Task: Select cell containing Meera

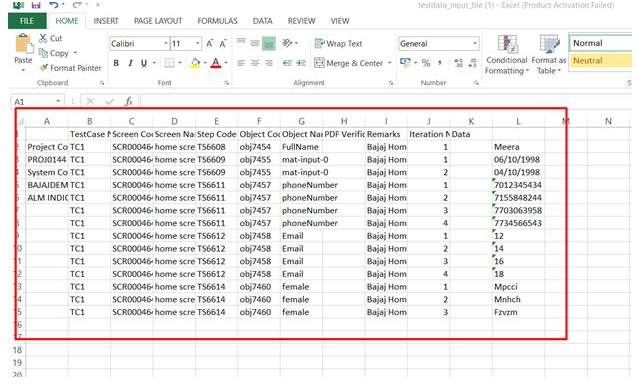Action: point(518,147)
